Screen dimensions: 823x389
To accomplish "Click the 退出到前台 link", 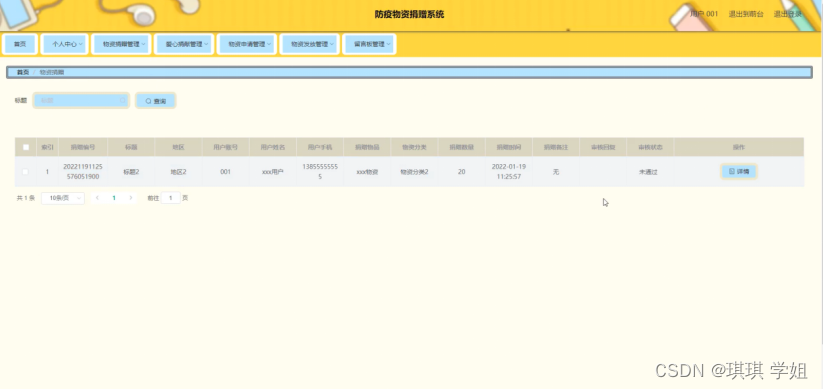I will click(x=746, y=14).
